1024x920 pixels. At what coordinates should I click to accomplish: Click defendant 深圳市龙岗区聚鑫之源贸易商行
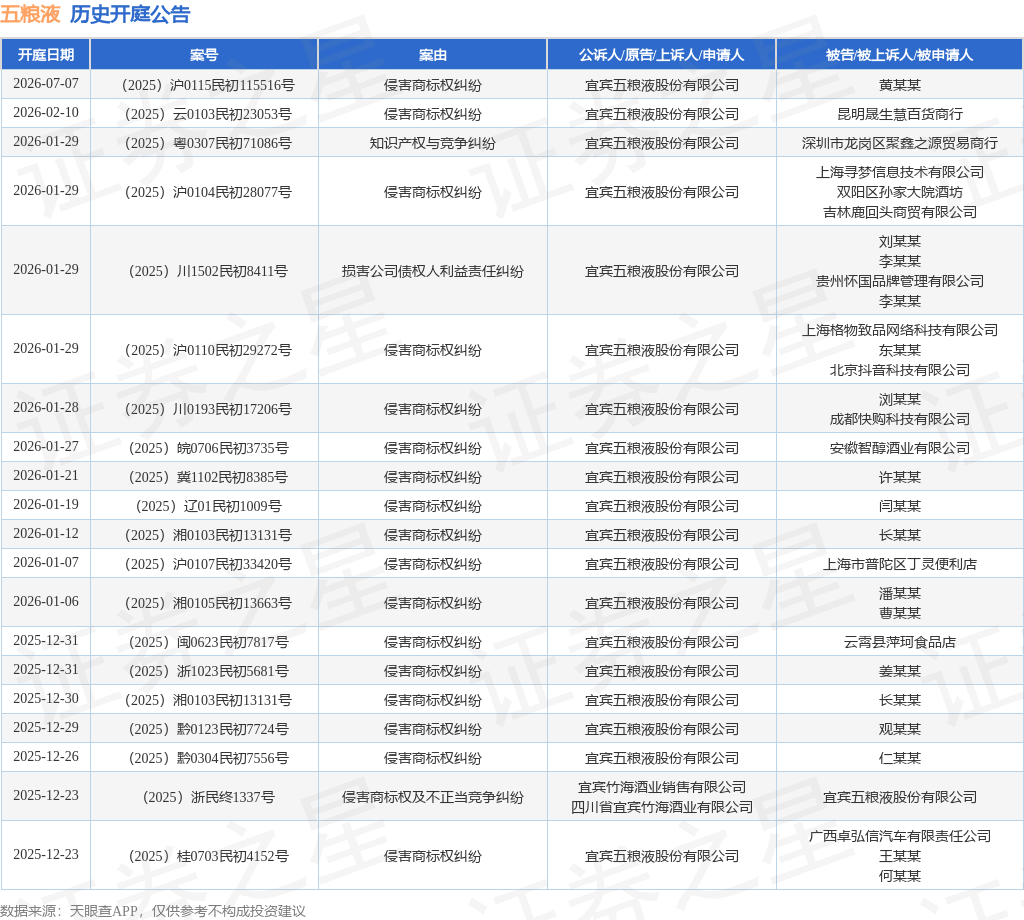click(899, 143)
